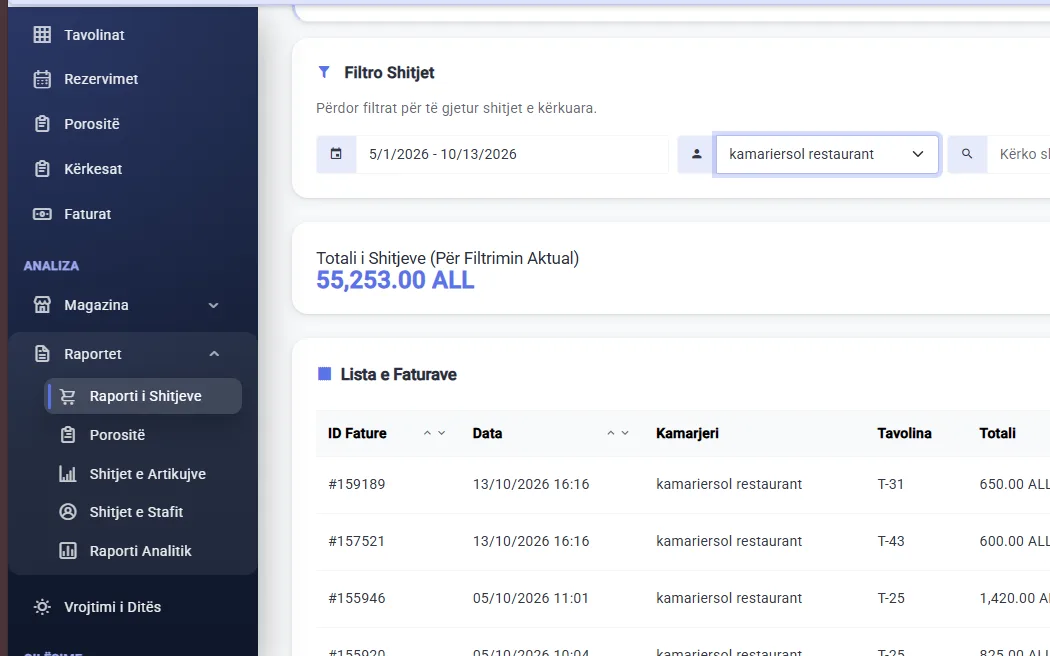Click the Vrojtimi i Ditës sun icon
The image size is (1050, 656).
(x=42, y=607)
